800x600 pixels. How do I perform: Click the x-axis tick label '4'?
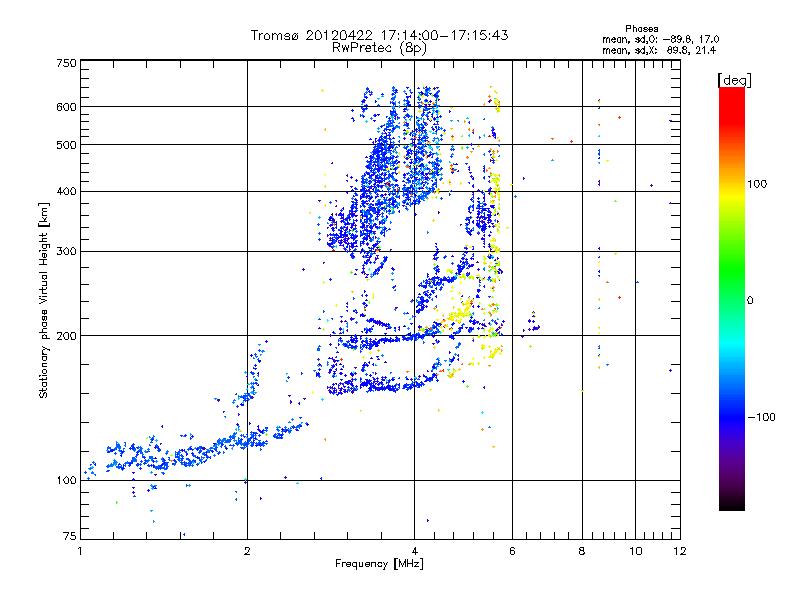[x=414, y=551]
